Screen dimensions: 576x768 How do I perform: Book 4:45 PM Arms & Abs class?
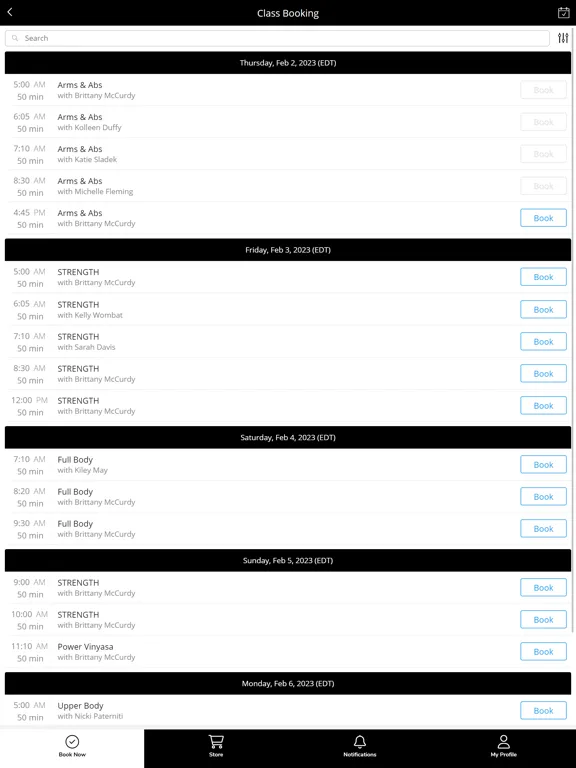(x=543, y=218)
